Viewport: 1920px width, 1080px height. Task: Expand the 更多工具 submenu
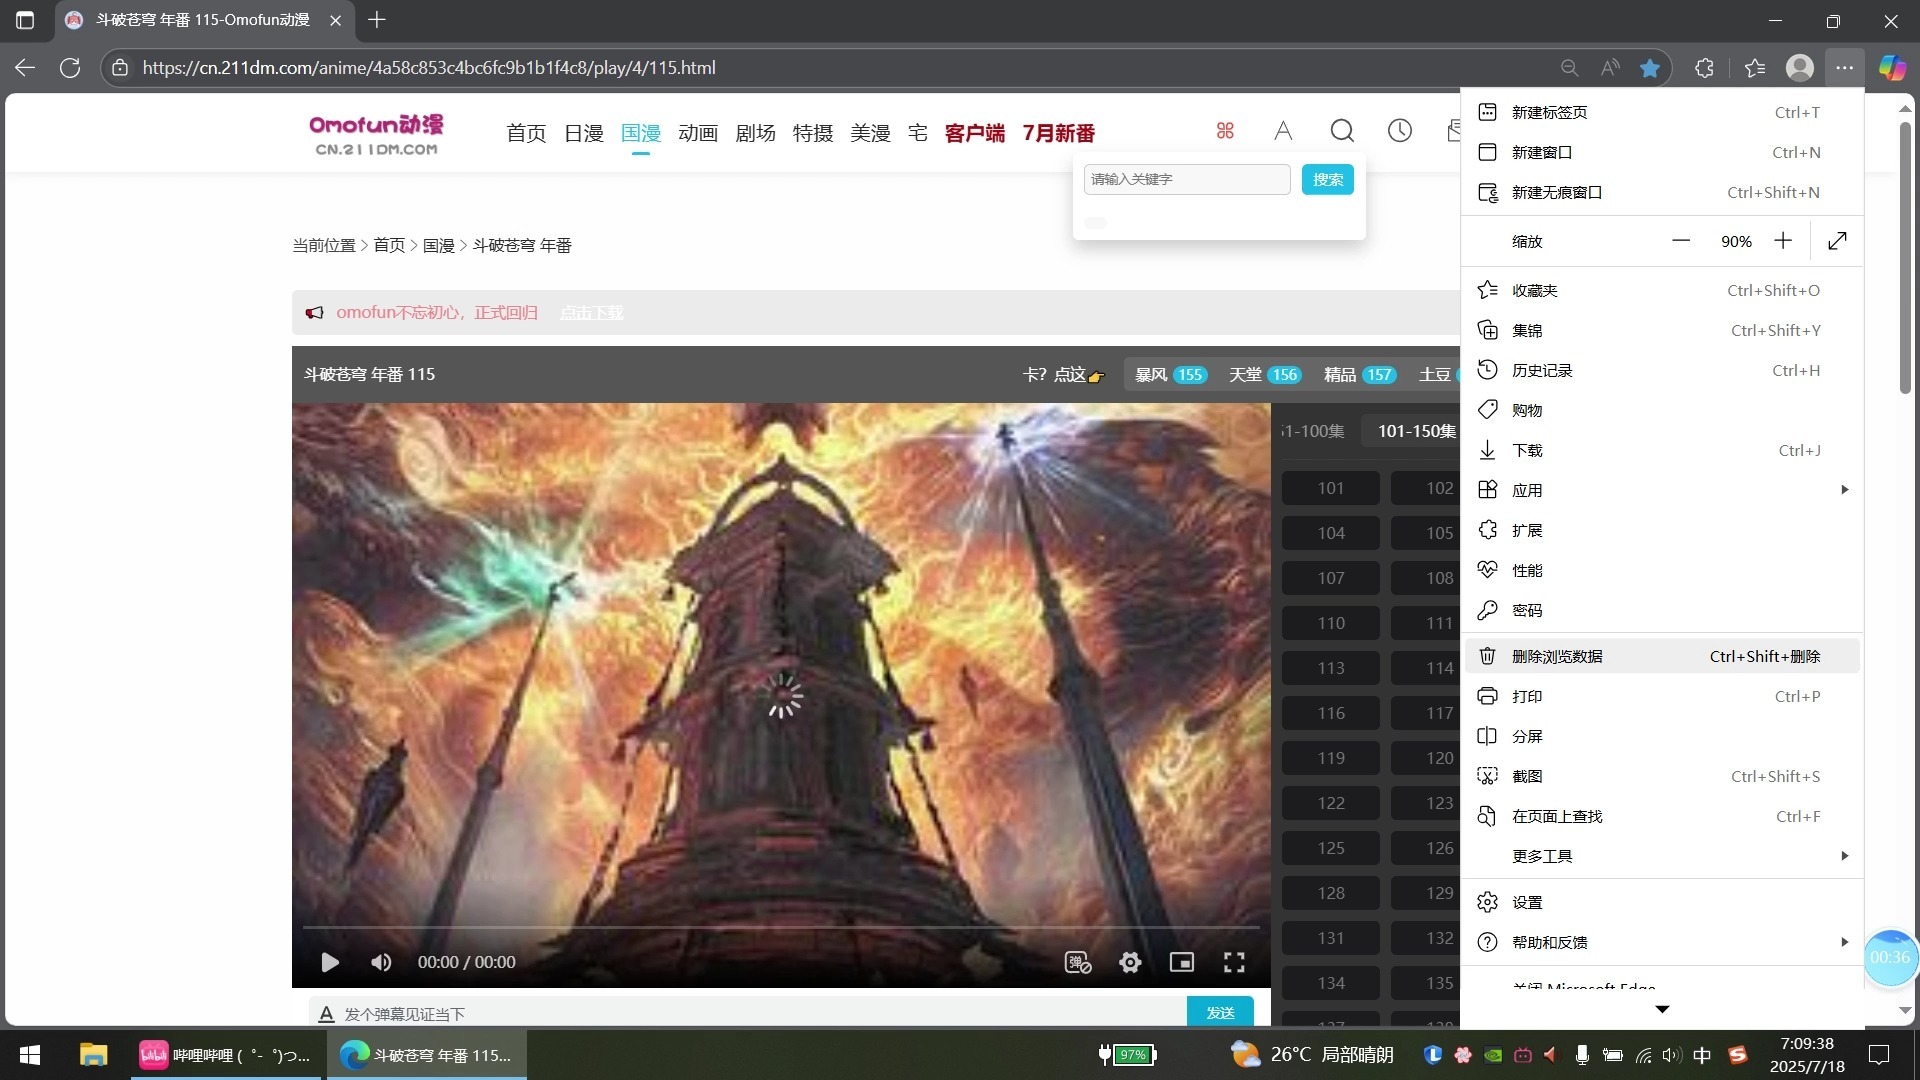[x=1662, y=856]
